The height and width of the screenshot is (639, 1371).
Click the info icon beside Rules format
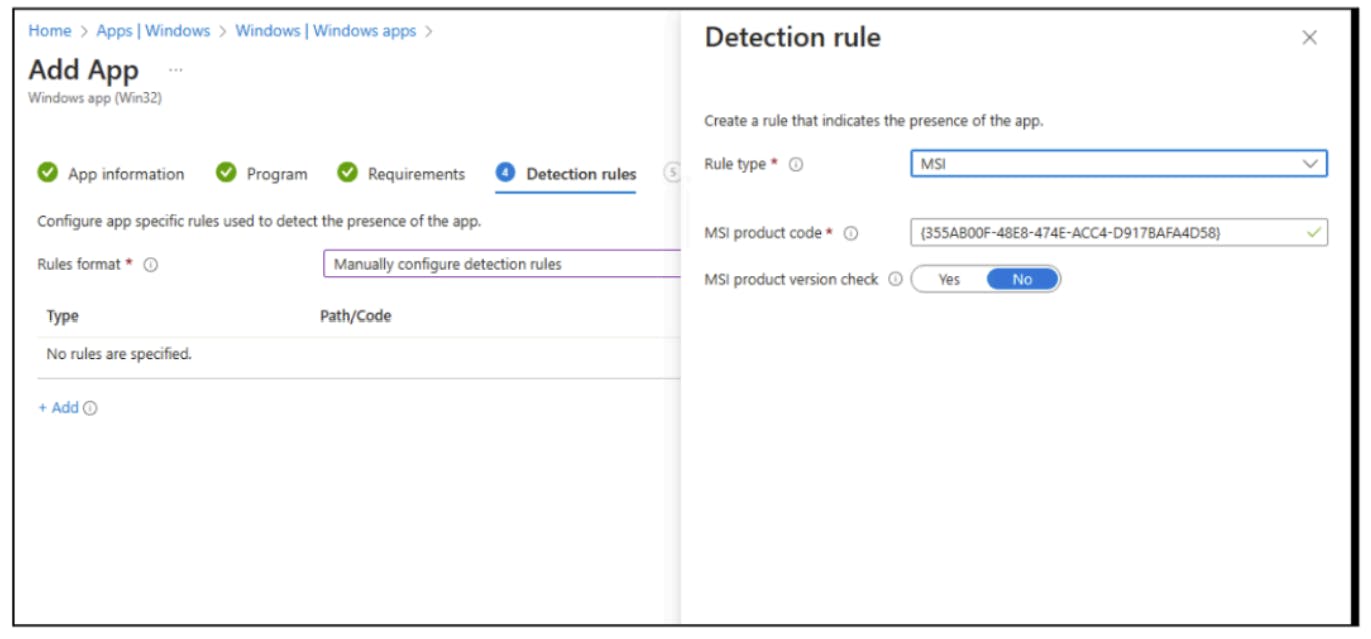tap(151, 265)
